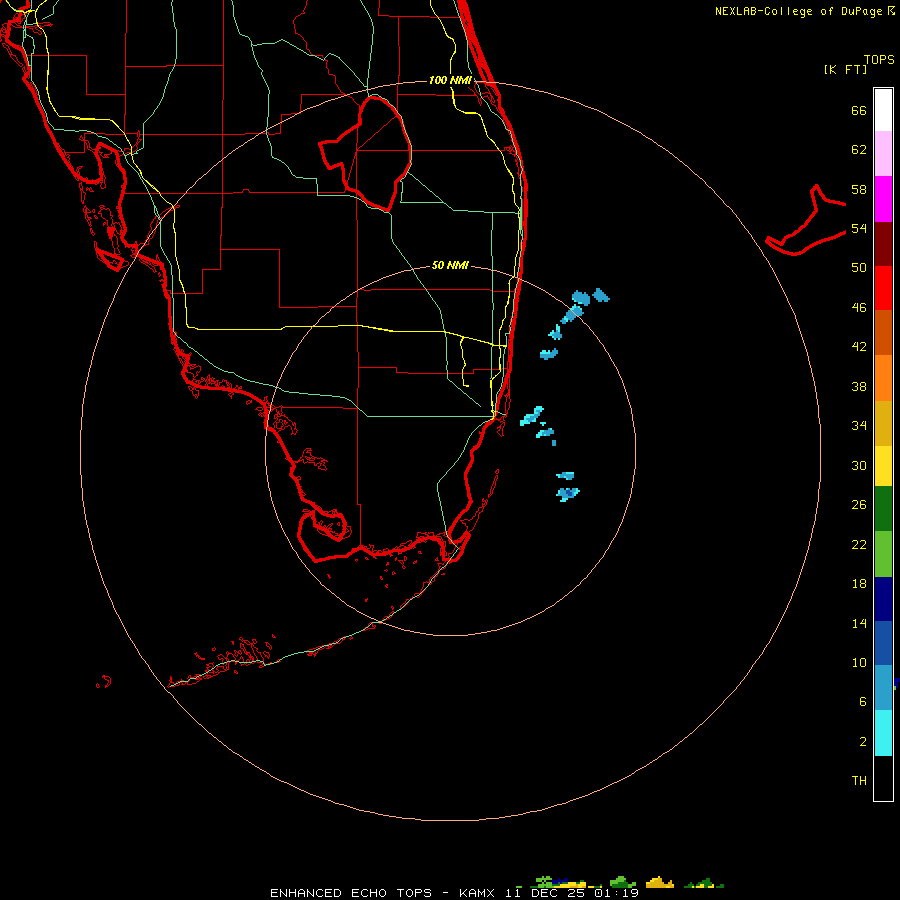Viewport: 900px width, 900px height.
Task: Click the 18 legend value
Action: coord(859,584)
